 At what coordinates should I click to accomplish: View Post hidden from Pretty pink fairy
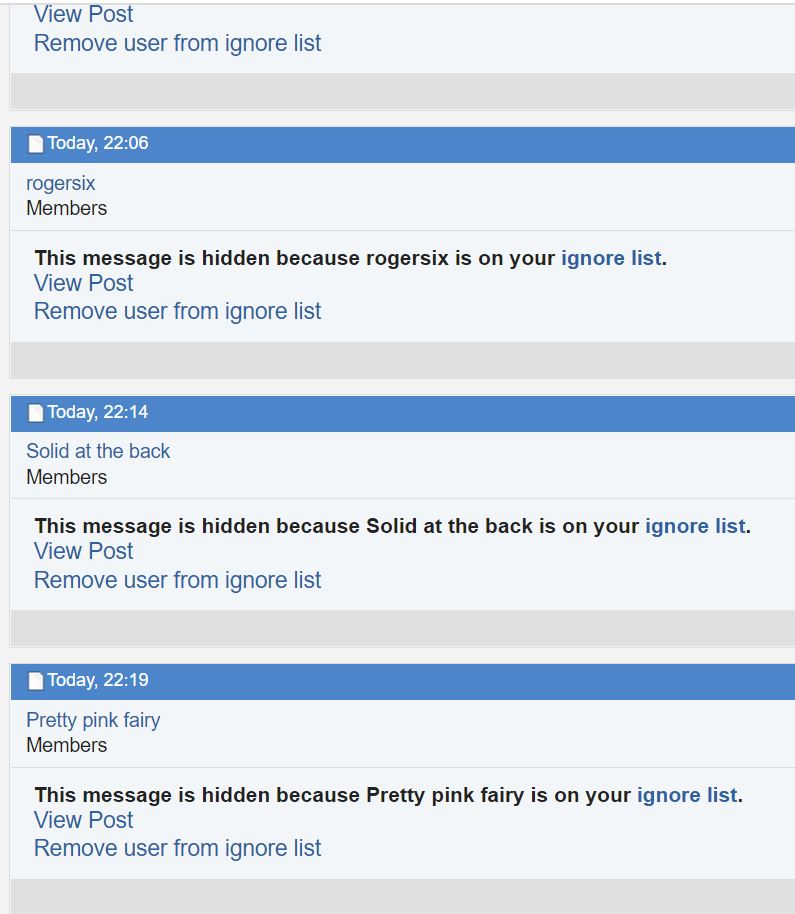[83, 820]
